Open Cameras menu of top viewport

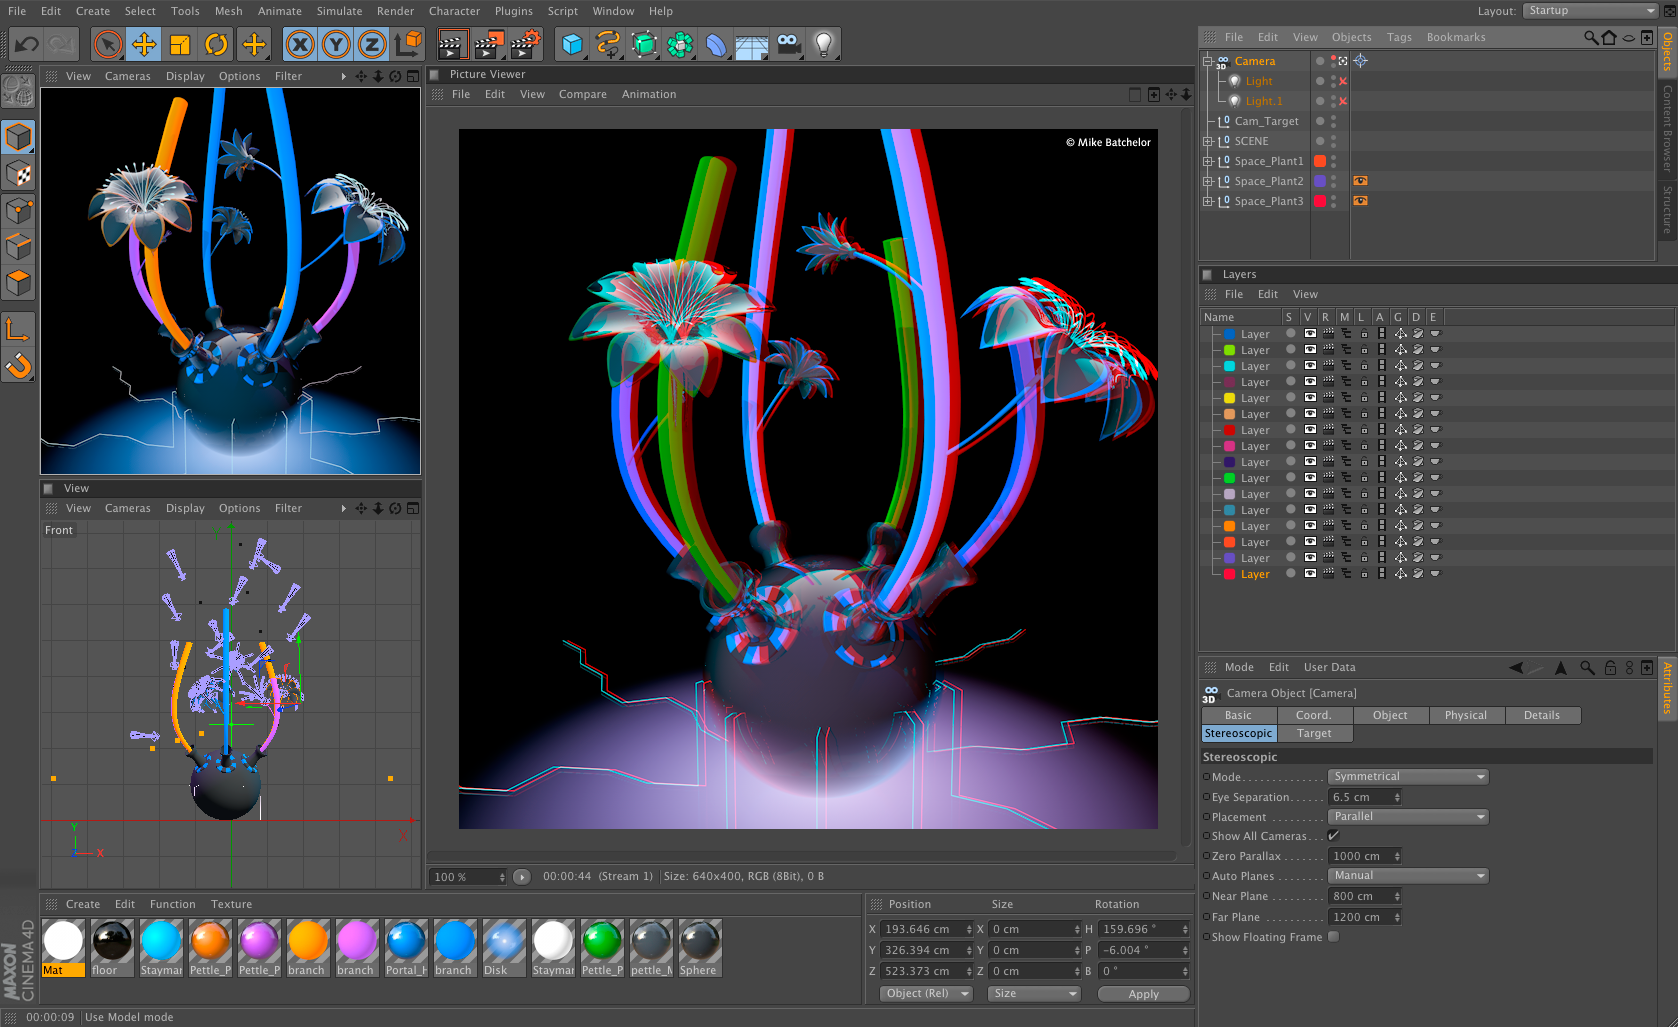click(x=127, y=76)
